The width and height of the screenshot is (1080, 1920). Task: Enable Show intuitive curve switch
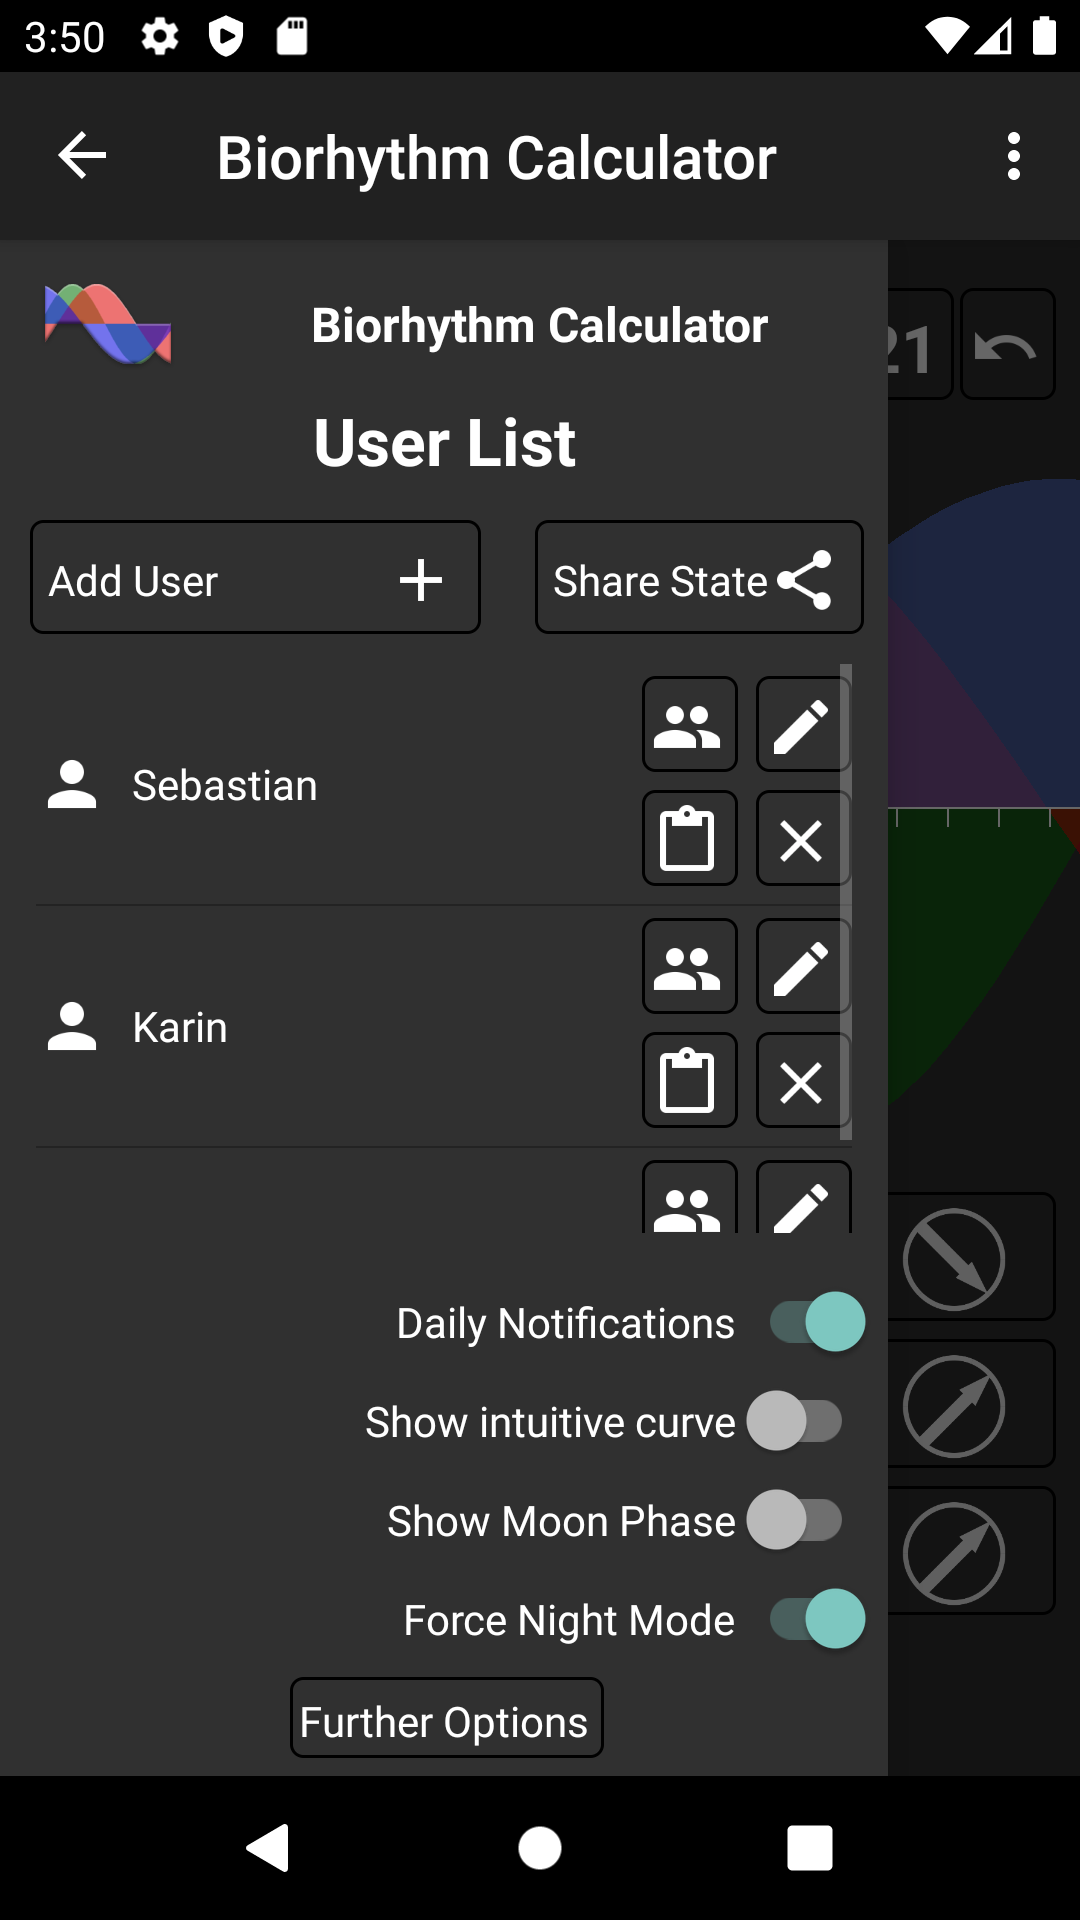tap(795, 1421)
